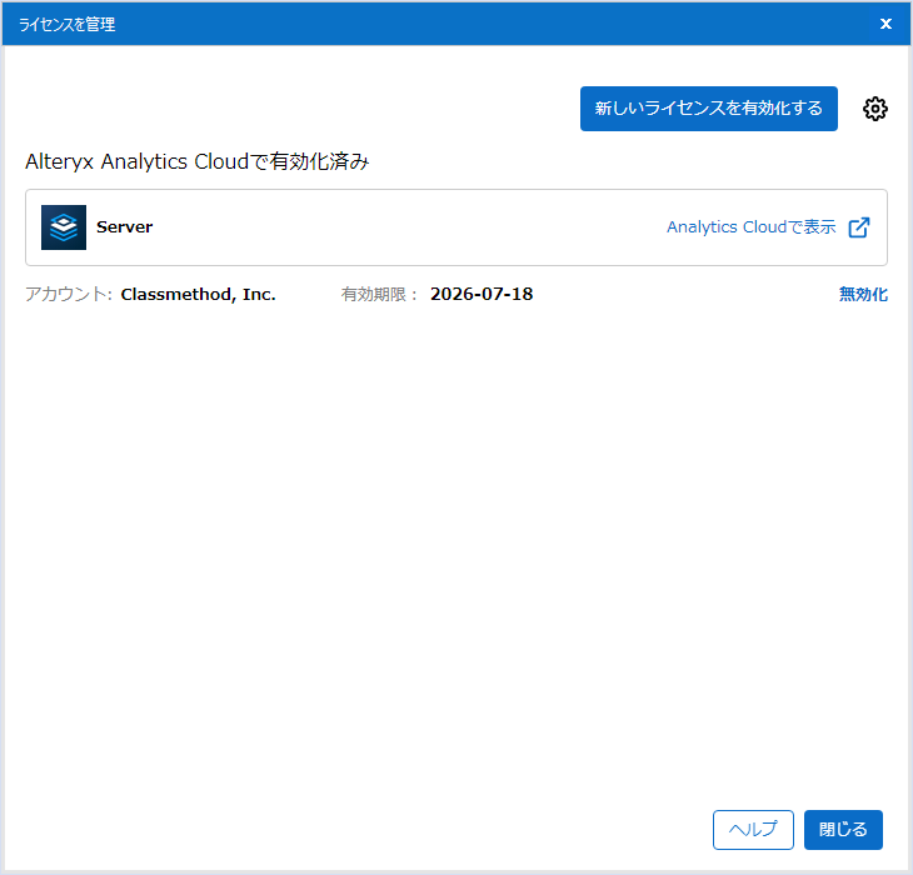Click the external link arrow icon
This screenshot has height=875, width=913.
[859, 227]
